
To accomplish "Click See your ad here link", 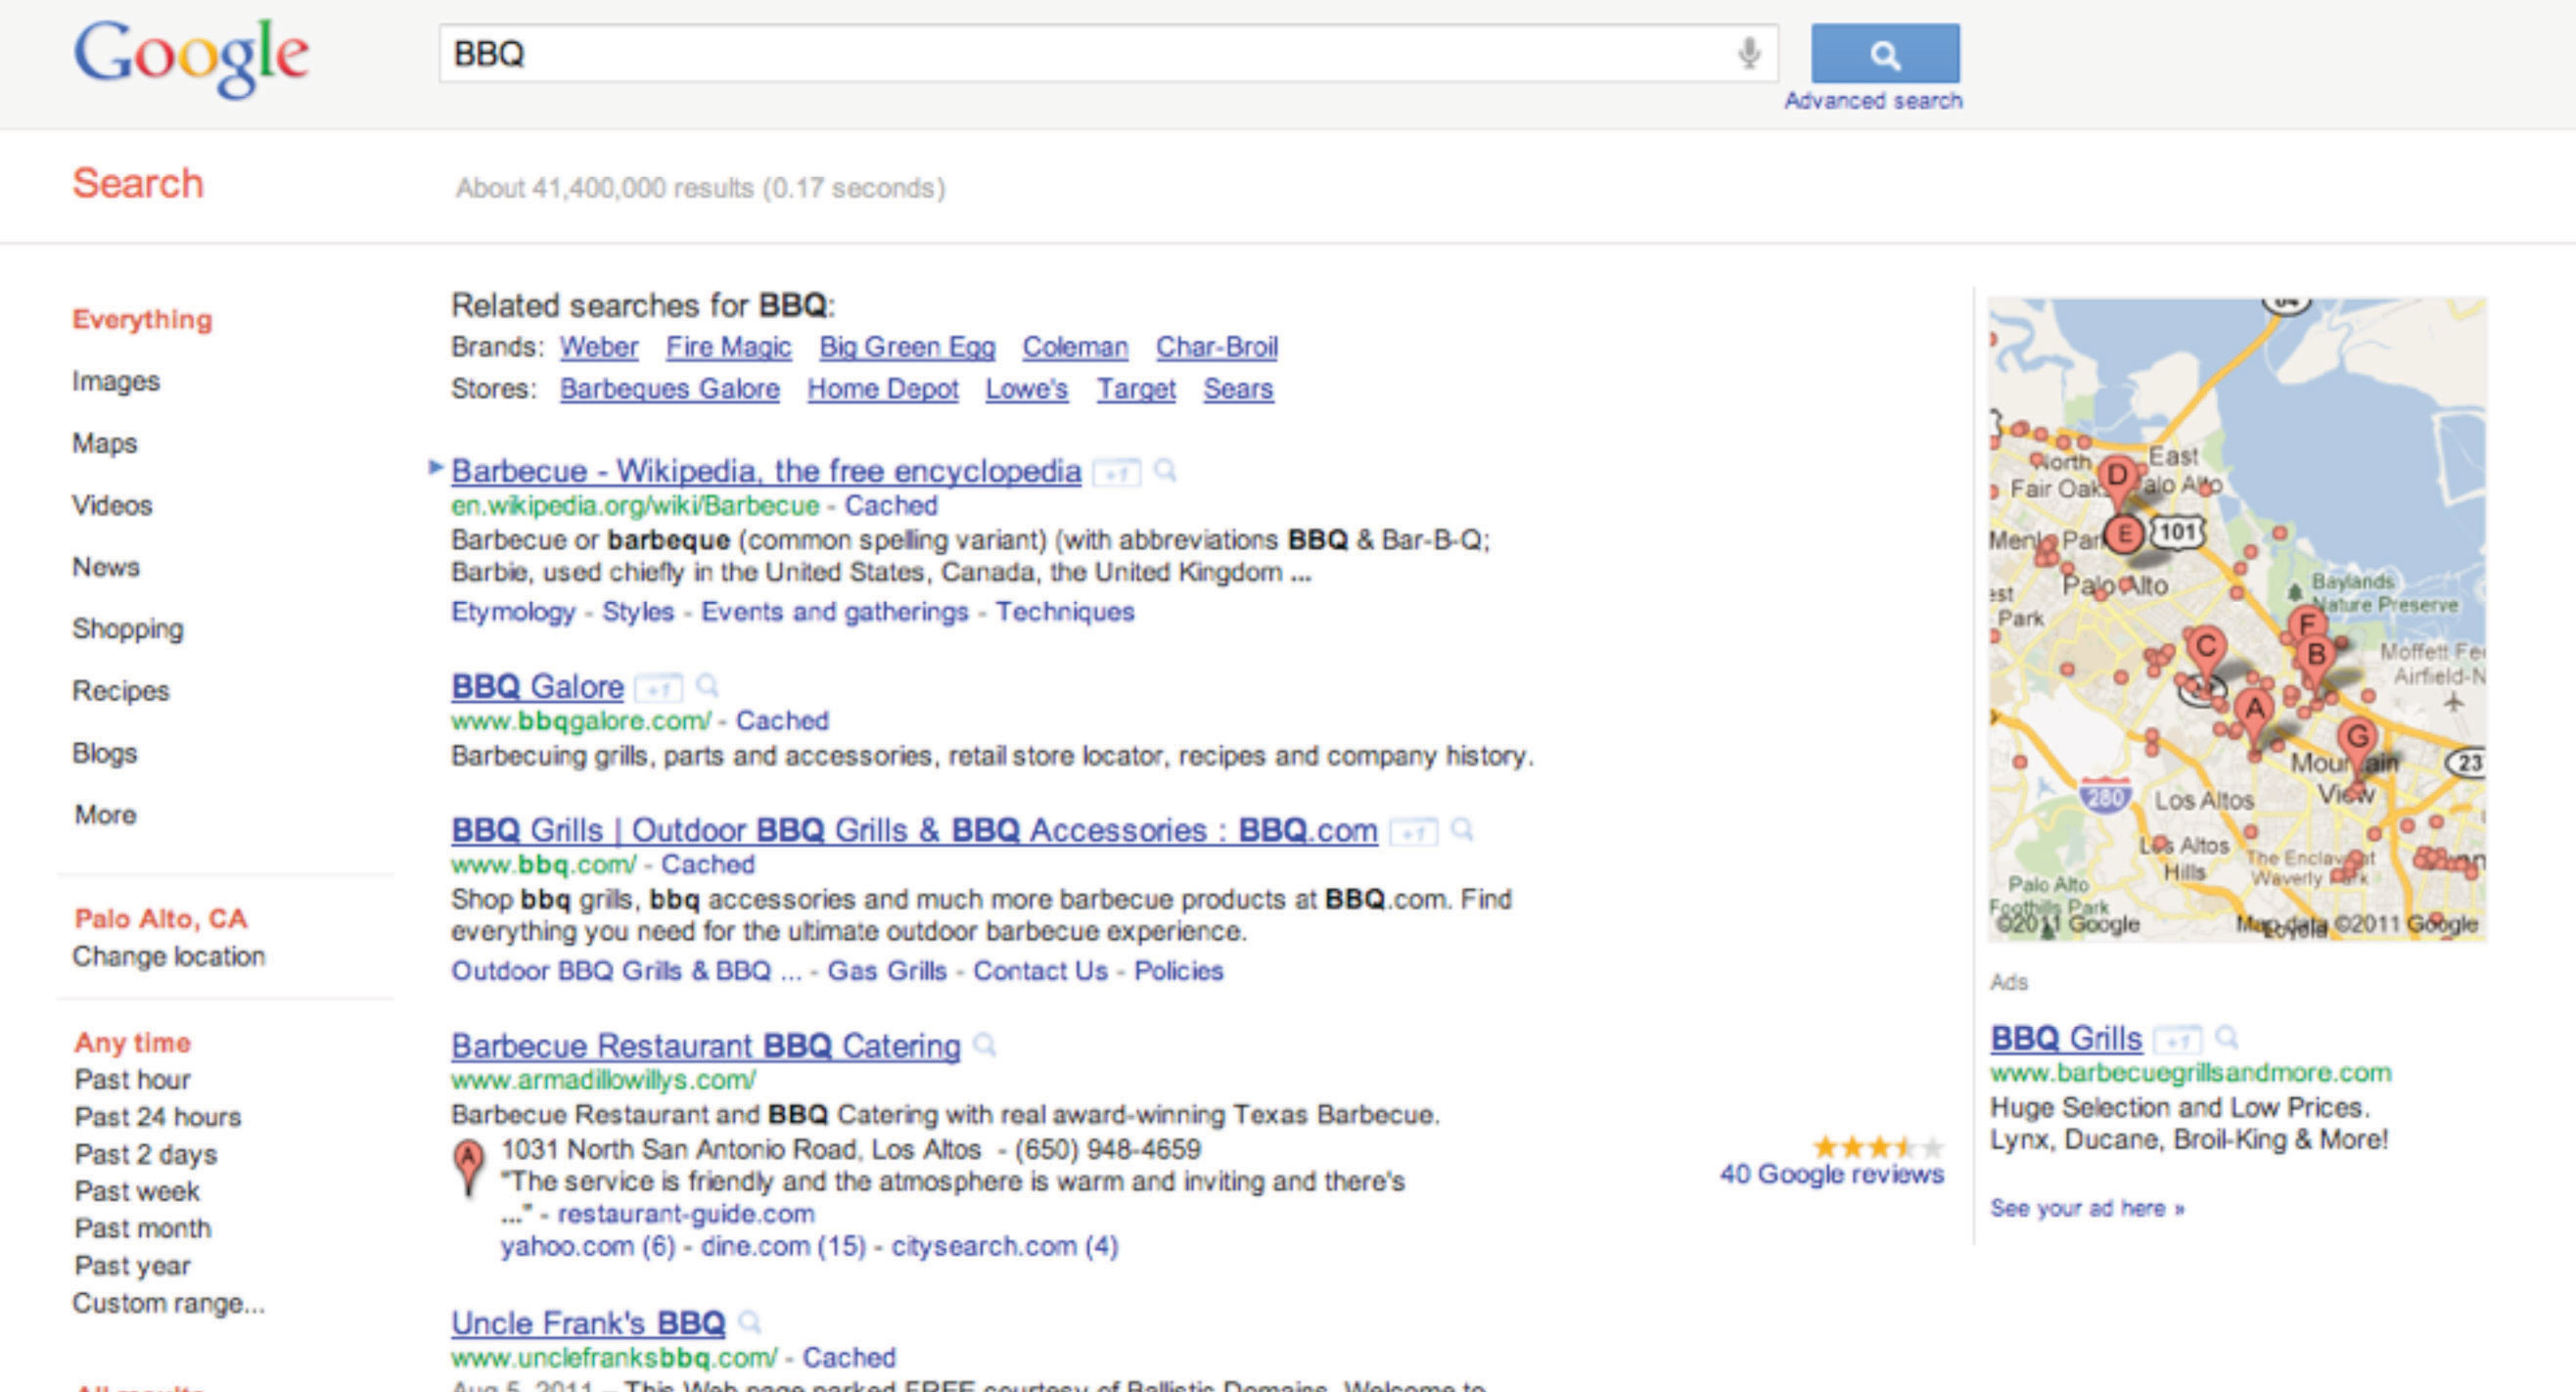I will [2087, 1209].
